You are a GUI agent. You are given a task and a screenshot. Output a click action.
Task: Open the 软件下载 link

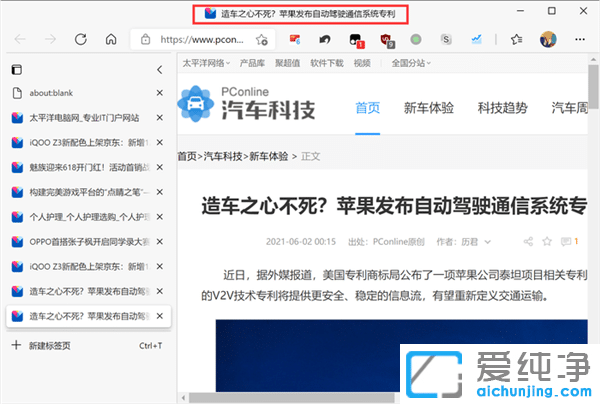327,63
